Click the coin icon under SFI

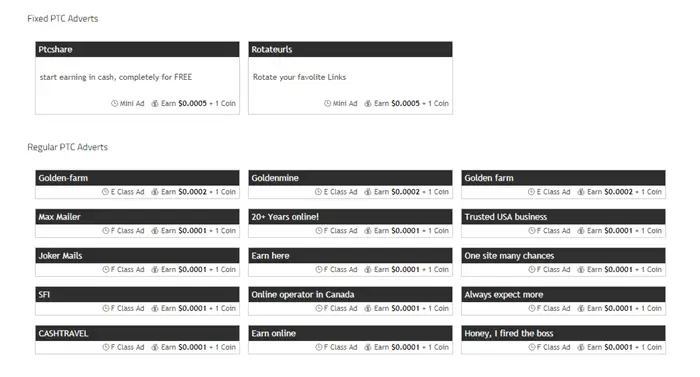tap(155, 308)
